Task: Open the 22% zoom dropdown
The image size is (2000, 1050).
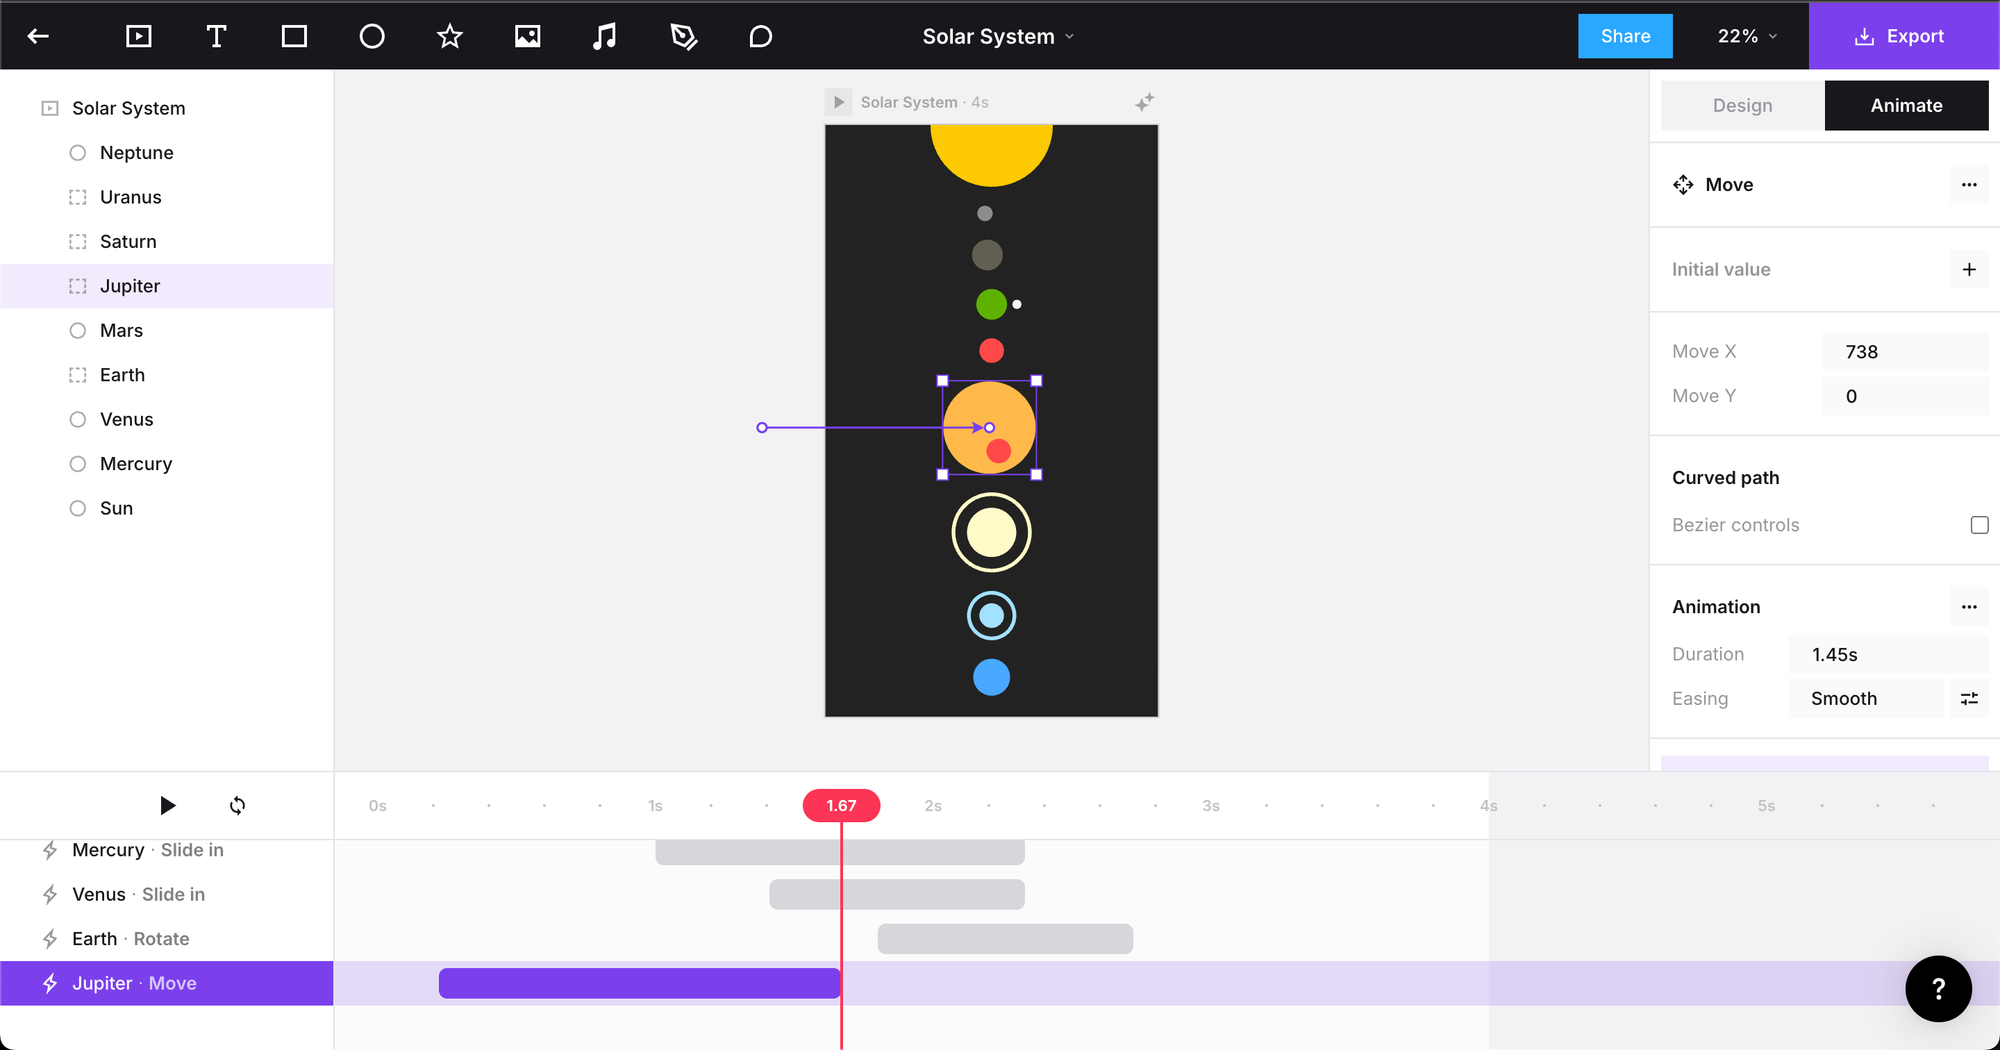Action: (x=1746, y=37)
